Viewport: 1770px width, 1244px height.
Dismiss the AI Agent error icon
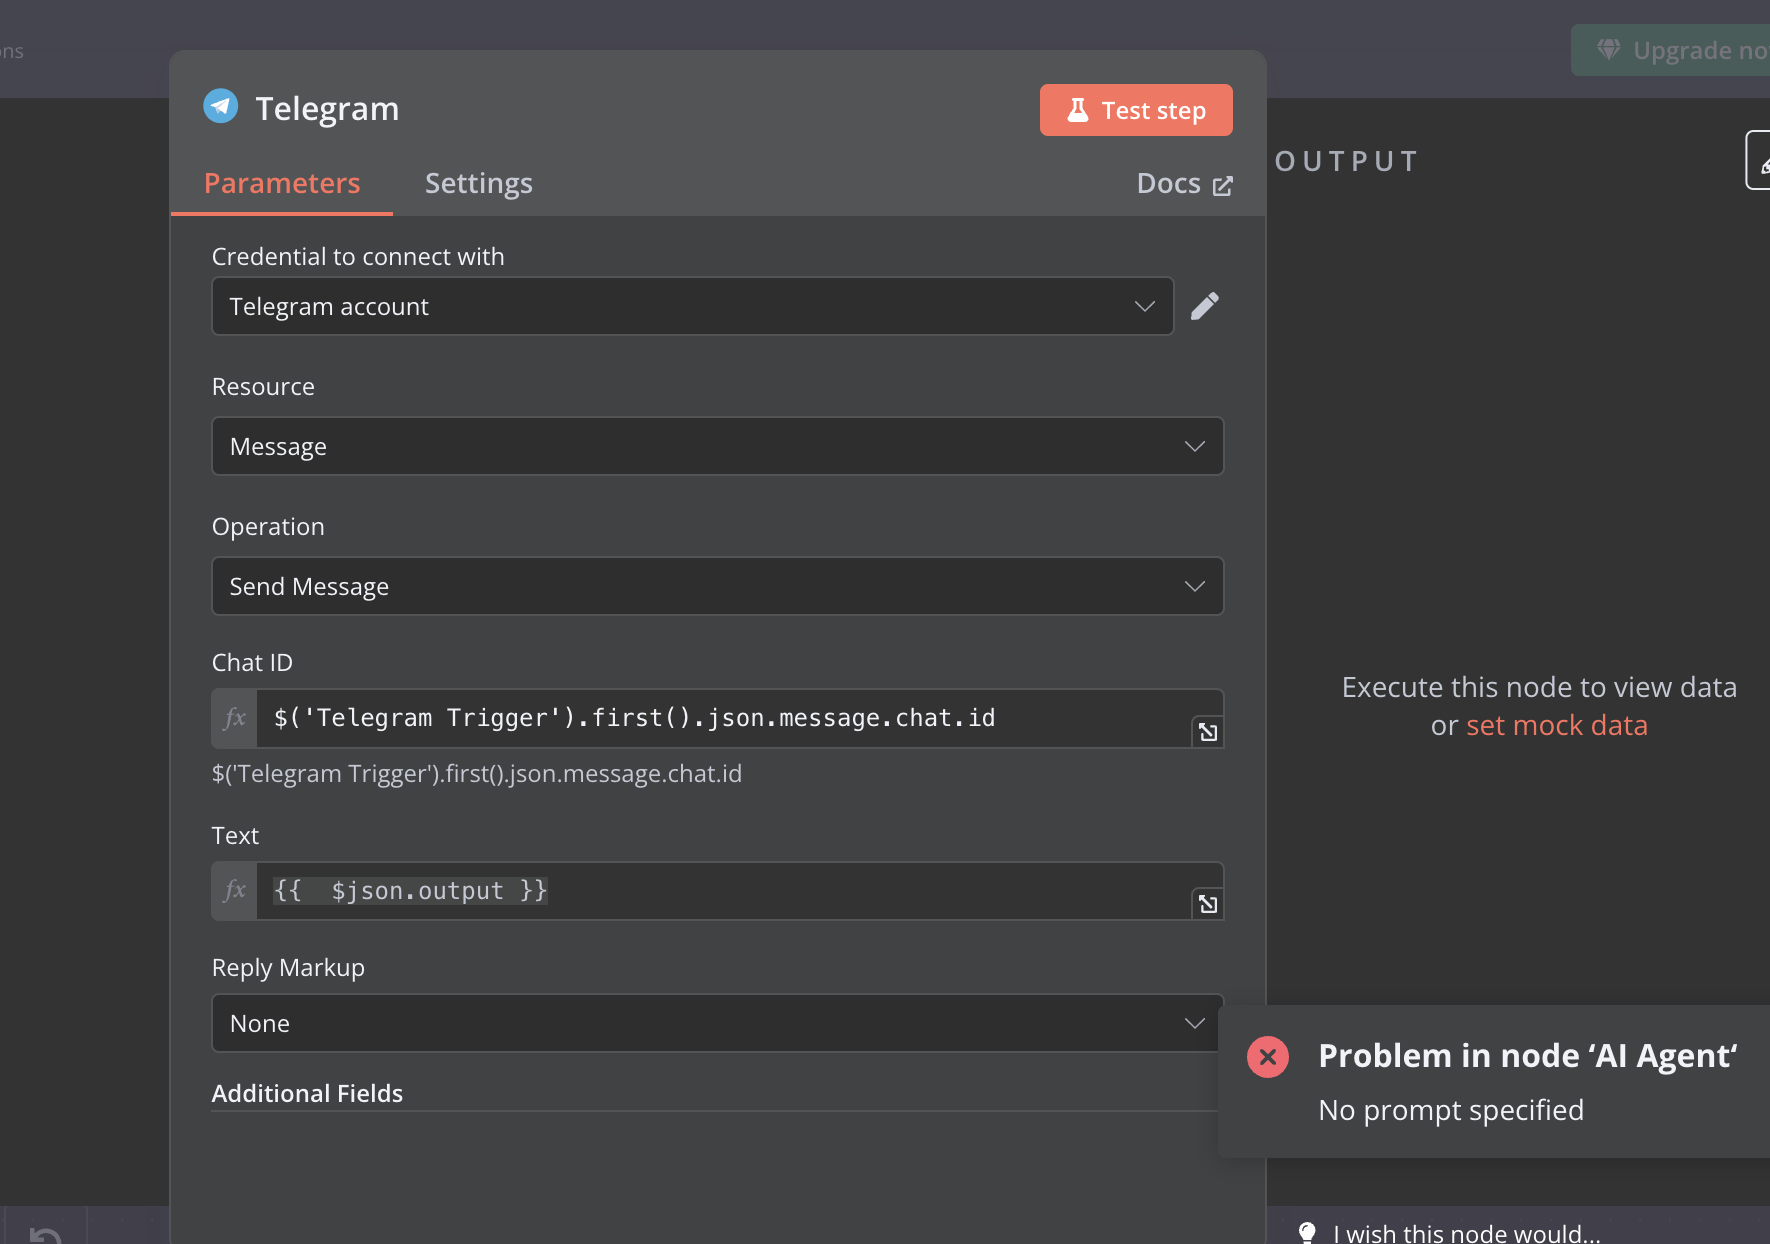coord(1268,1057)
